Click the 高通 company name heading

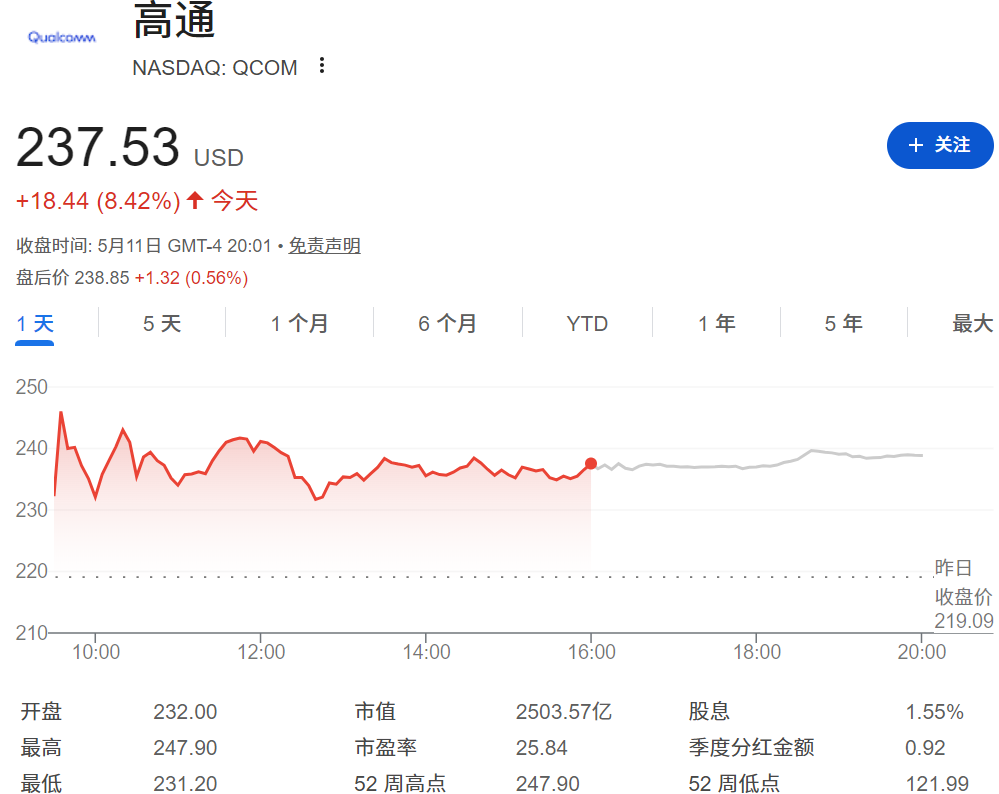174,20
